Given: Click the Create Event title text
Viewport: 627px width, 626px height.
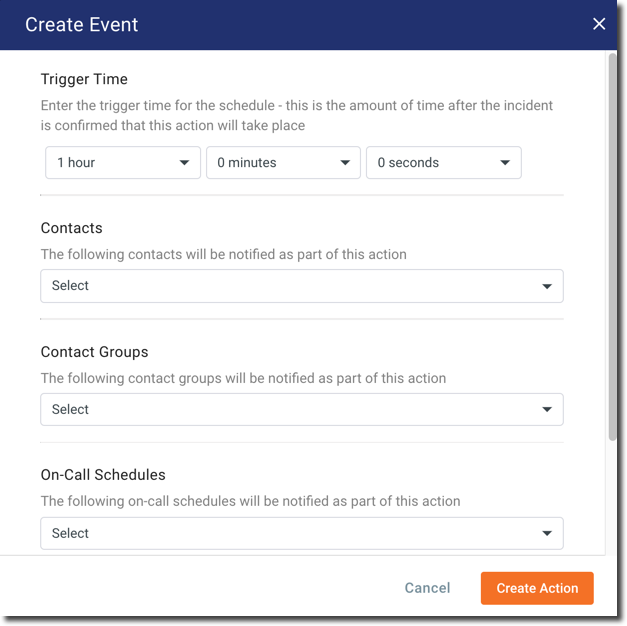Looking at the screenshot, I should tap(82, 25).
